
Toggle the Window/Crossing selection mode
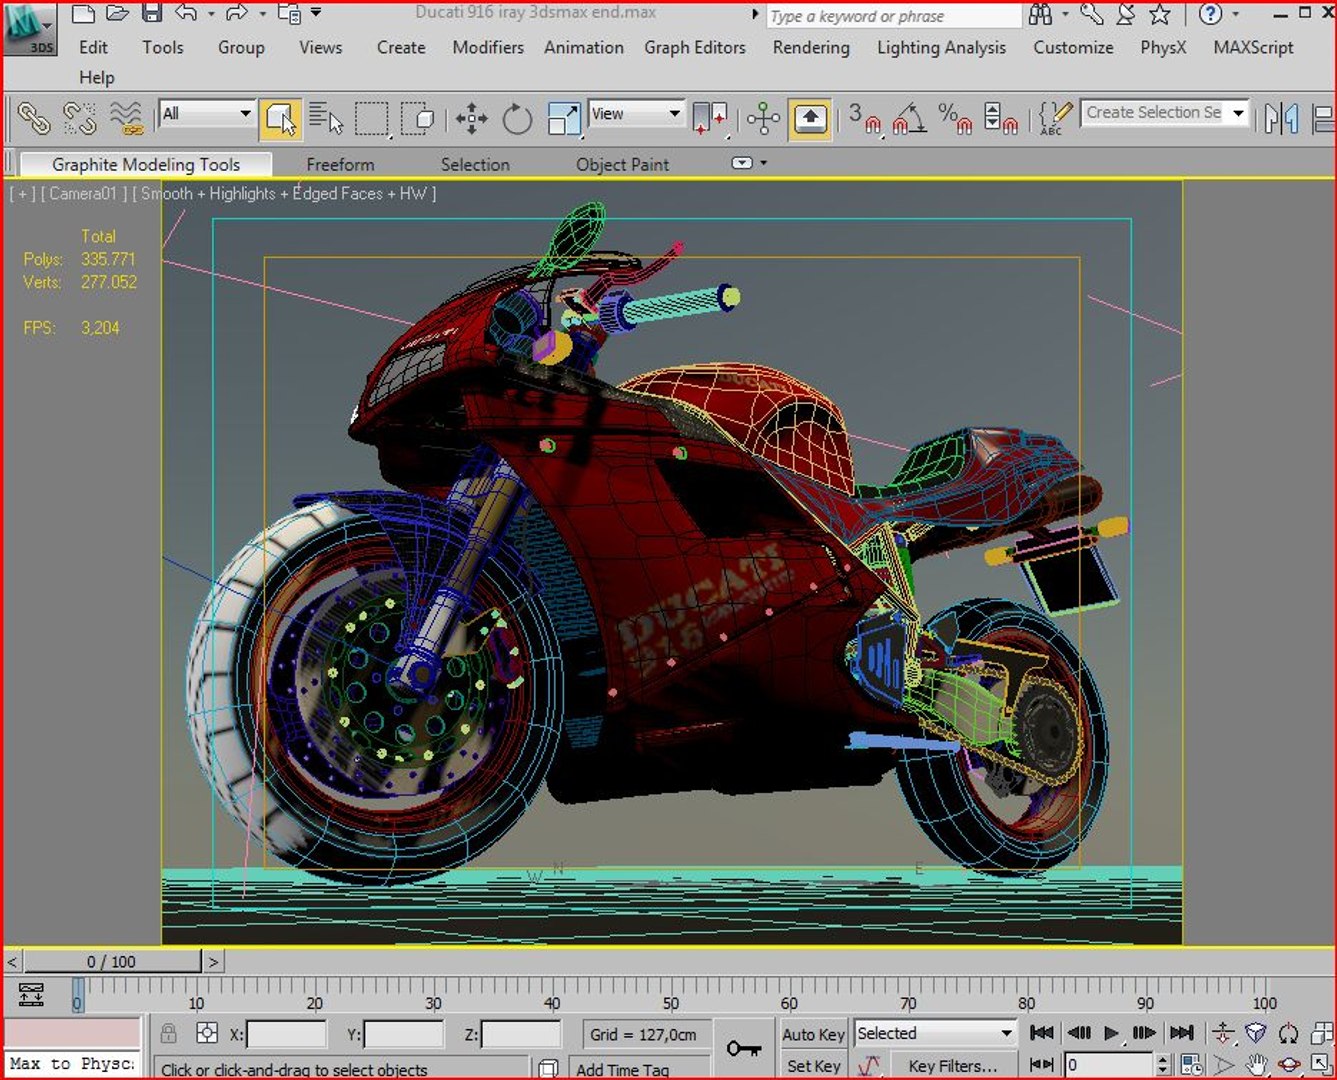point(417,118)
